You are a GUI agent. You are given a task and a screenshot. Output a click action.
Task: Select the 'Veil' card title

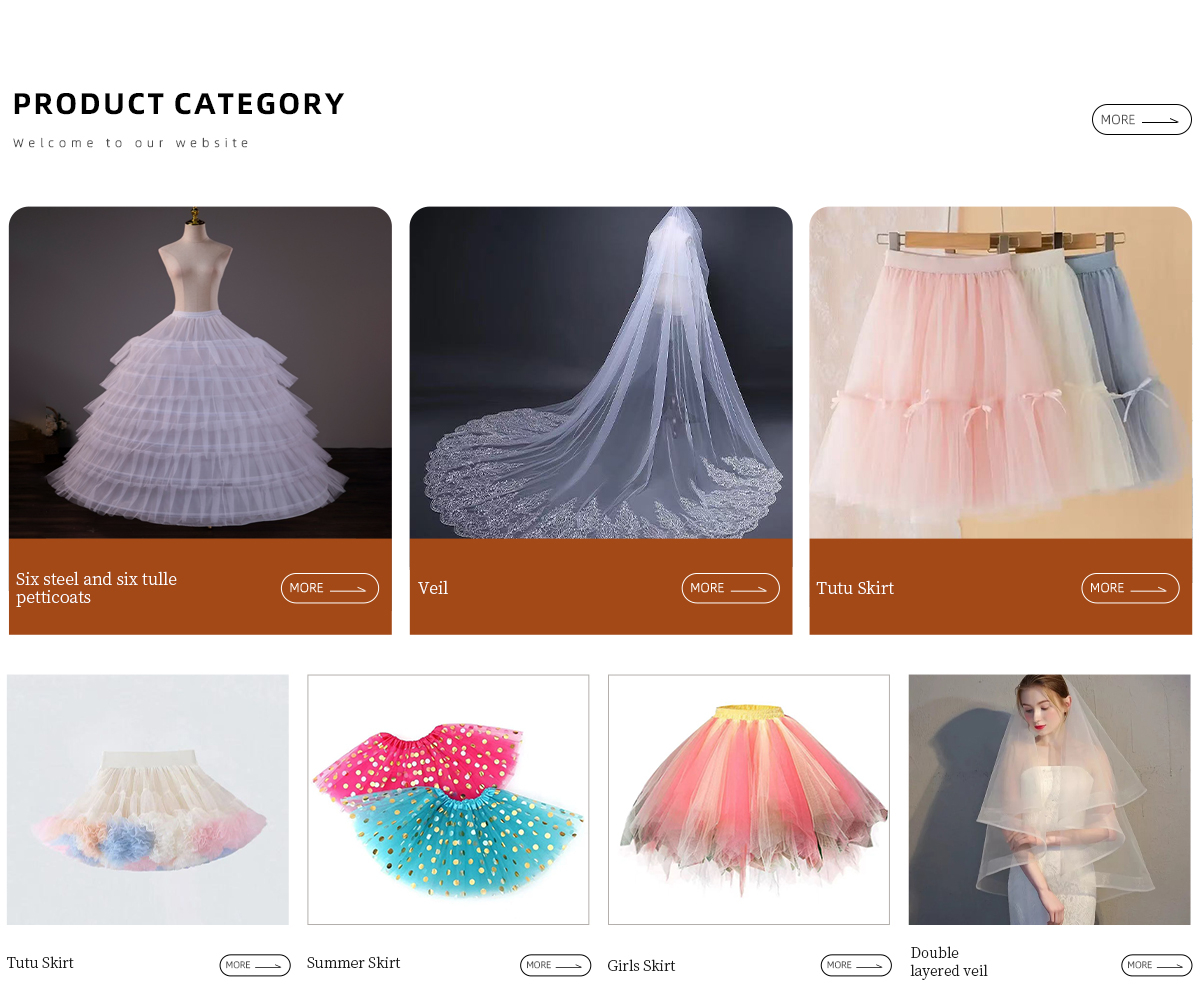click(x=433, y=588)
